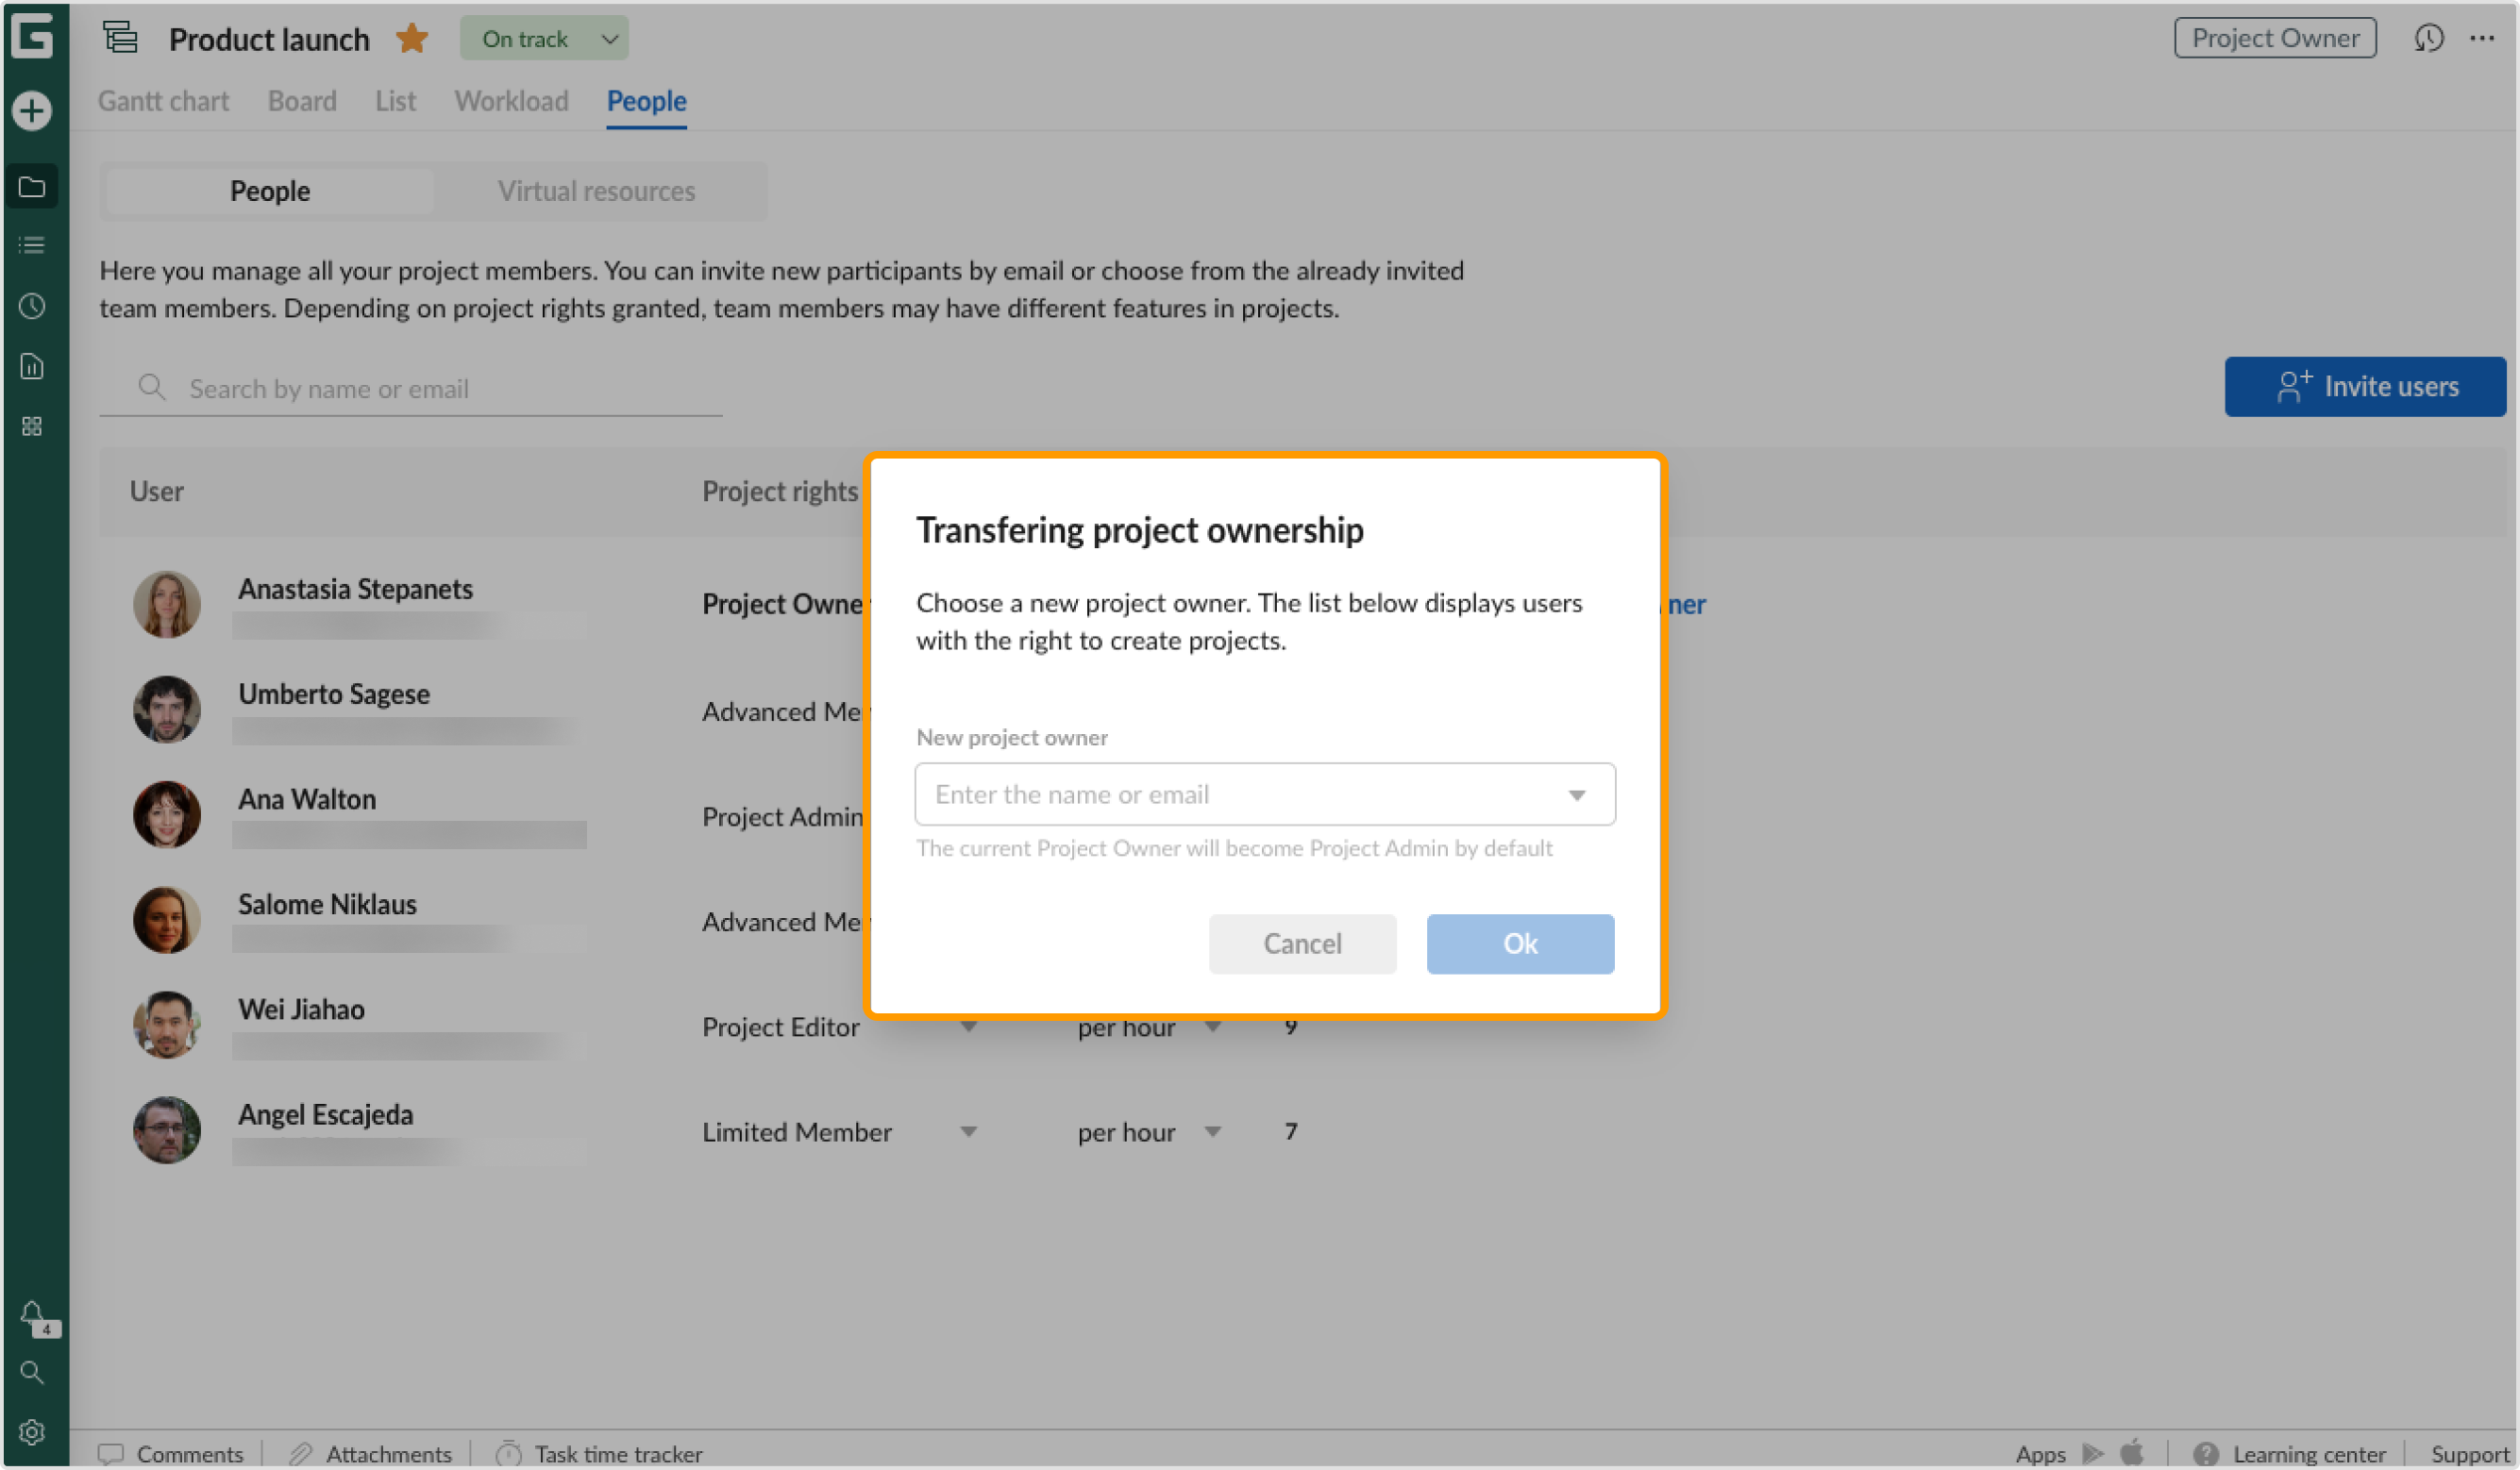This screenshot has height=1470, width=2520.
Task: Open the integrations grid icon in sidebar
Action: [31, 426]
